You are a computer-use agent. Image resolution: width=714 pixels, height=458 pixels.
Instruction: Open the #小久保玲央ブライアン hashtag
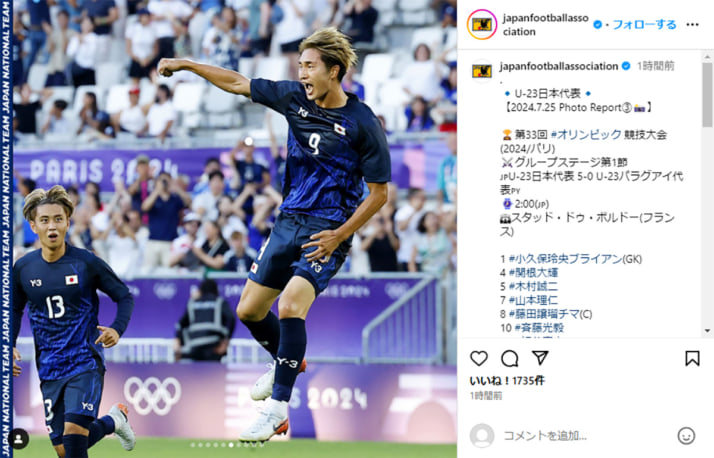click(566, 259)
